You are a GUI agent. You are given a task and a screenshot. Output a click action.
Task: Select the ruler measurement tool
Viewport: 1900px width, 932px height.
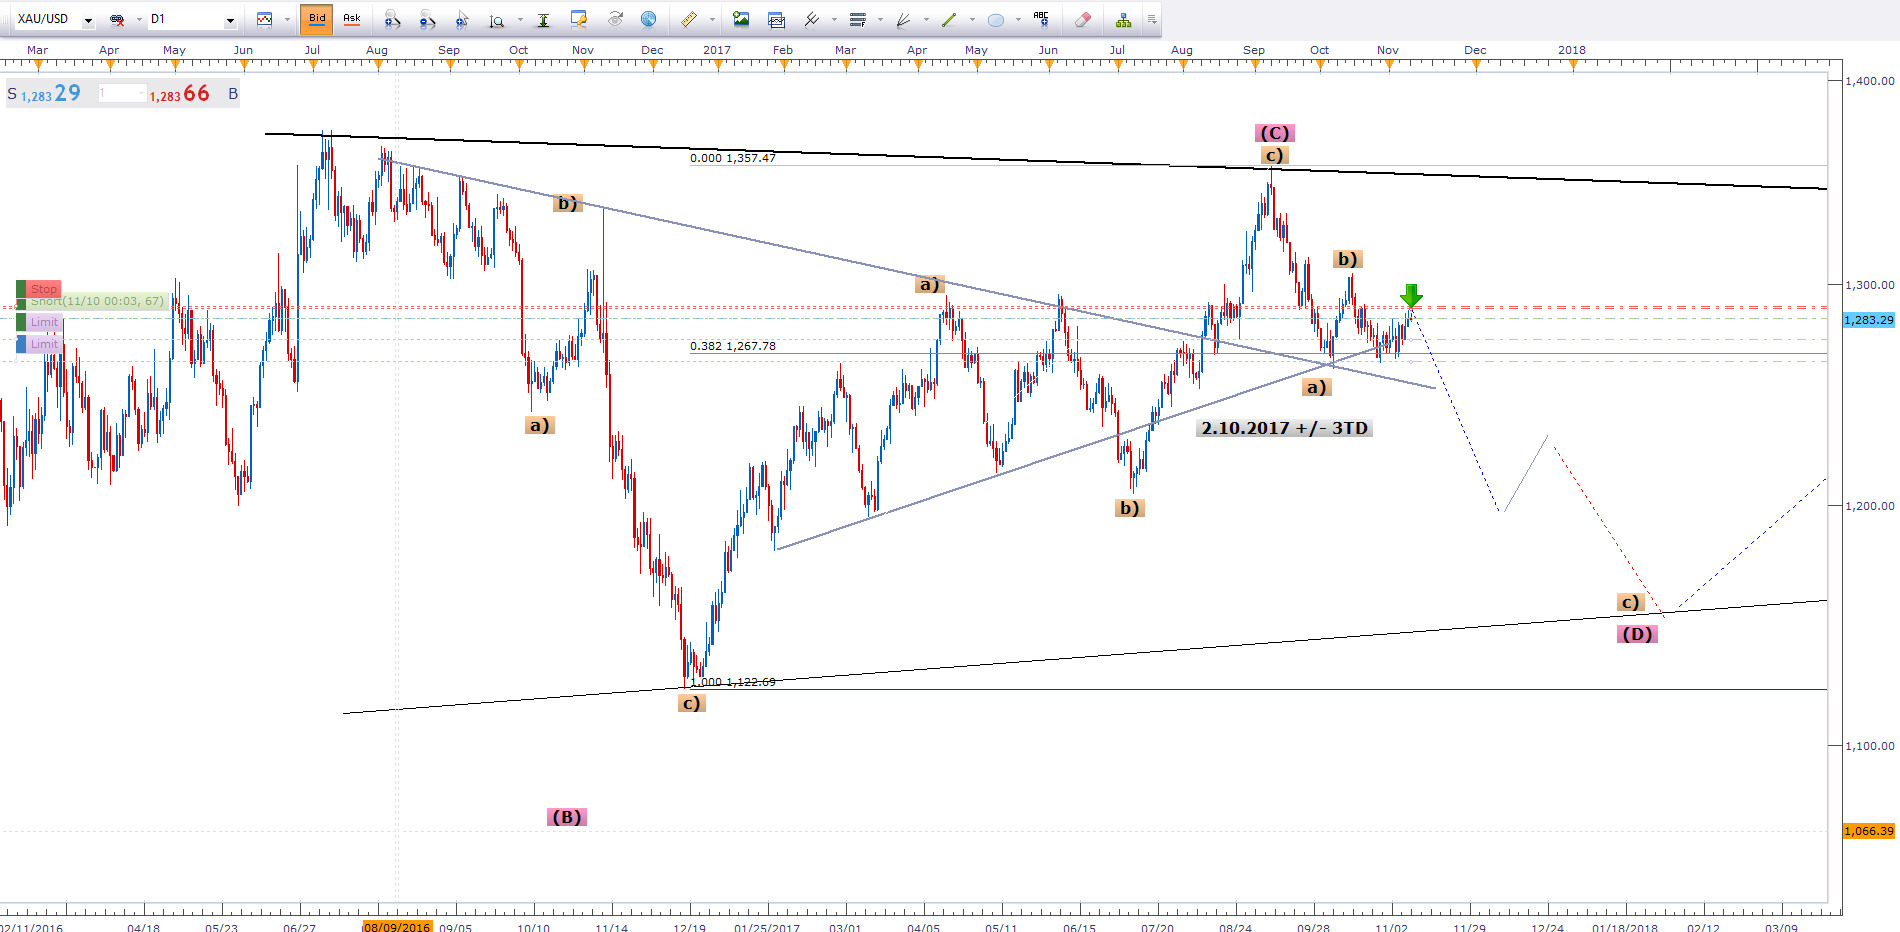click(x=689, y=19)
